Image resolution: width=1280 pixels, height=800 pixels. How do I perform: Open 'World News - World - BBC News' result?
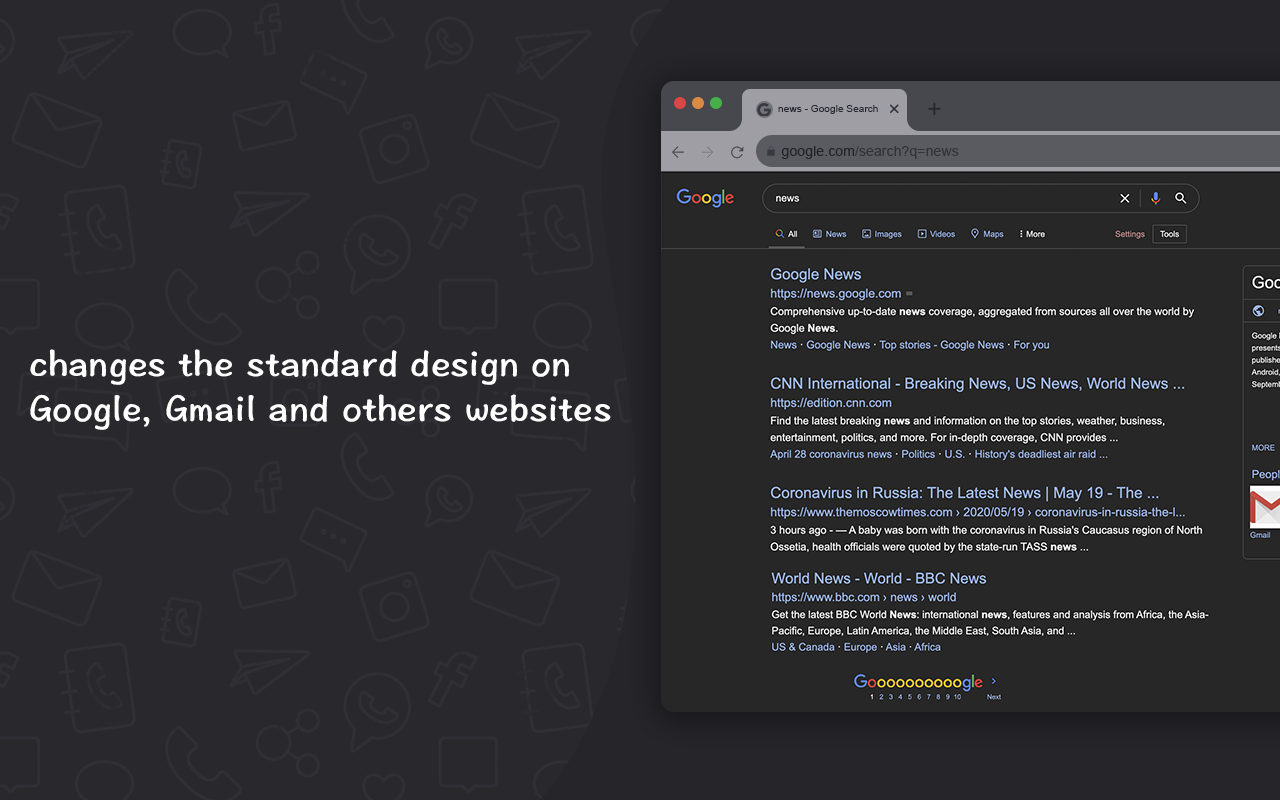coord(879,578)
